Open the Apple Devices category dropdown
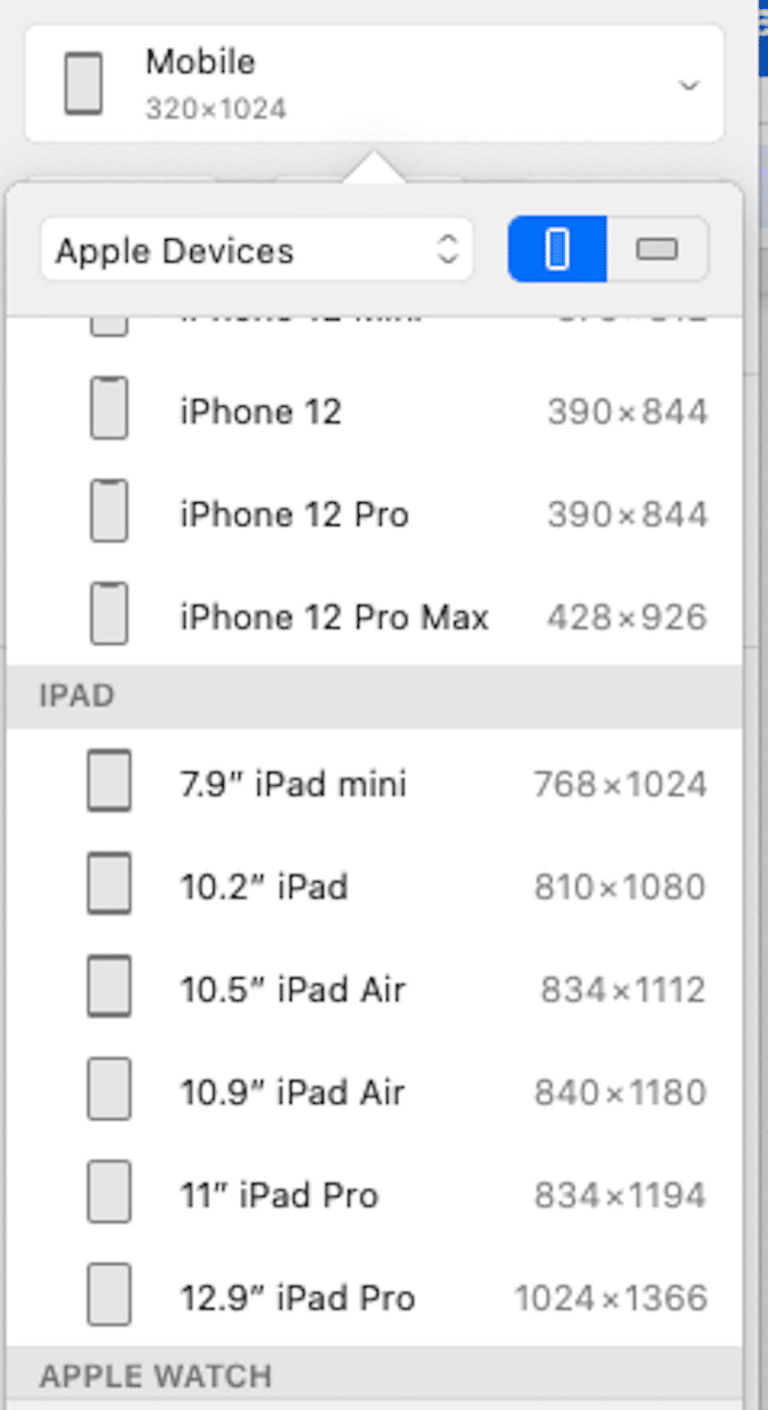This screenshot has width=768, height=1410. click(x=256, y=250)
